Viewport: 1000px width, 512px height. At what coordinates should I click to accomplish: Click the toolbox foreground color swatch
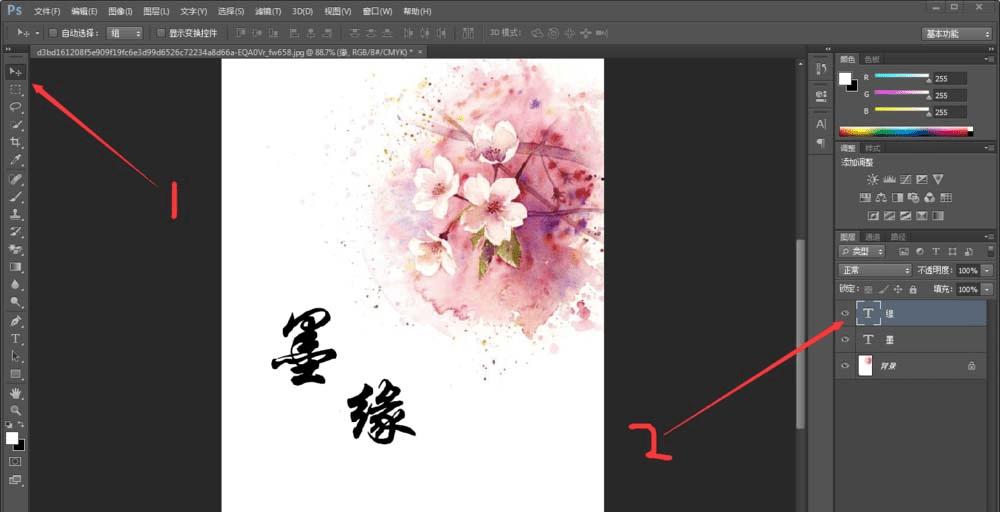(x=11, y=438)
